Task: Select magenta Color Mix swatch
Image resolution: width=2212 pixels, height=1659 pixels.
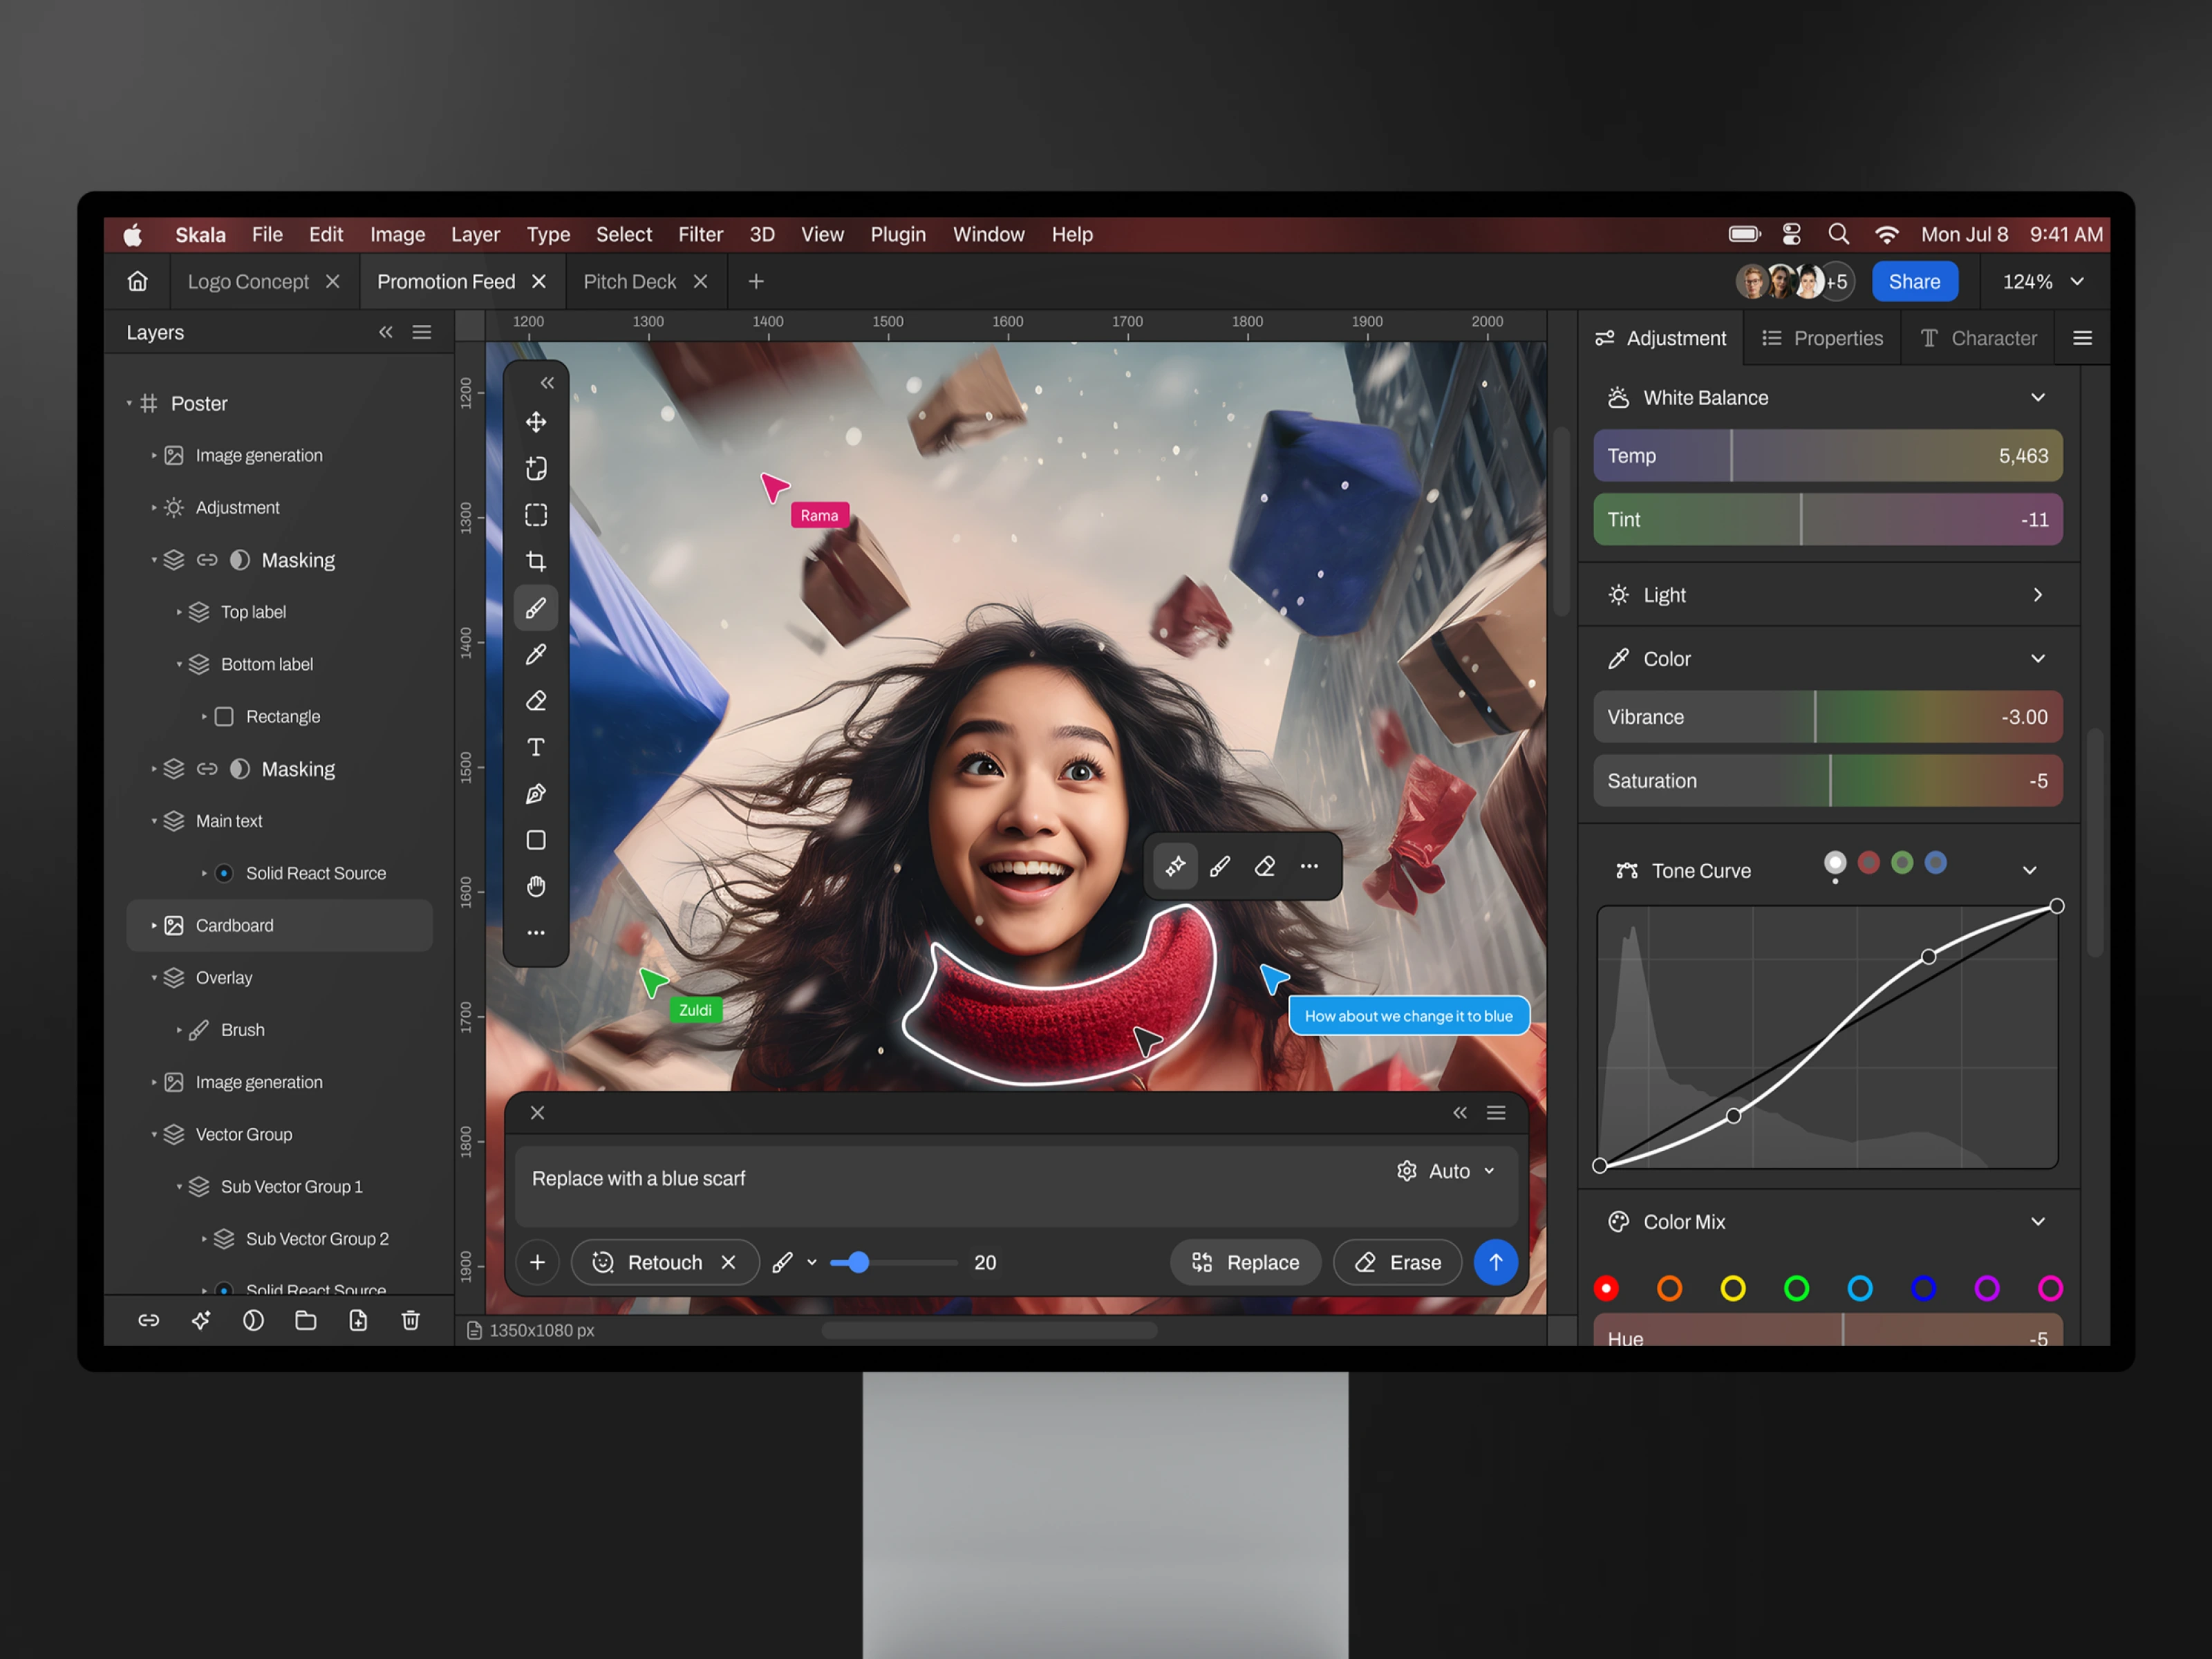Action: (2051, 1288)
